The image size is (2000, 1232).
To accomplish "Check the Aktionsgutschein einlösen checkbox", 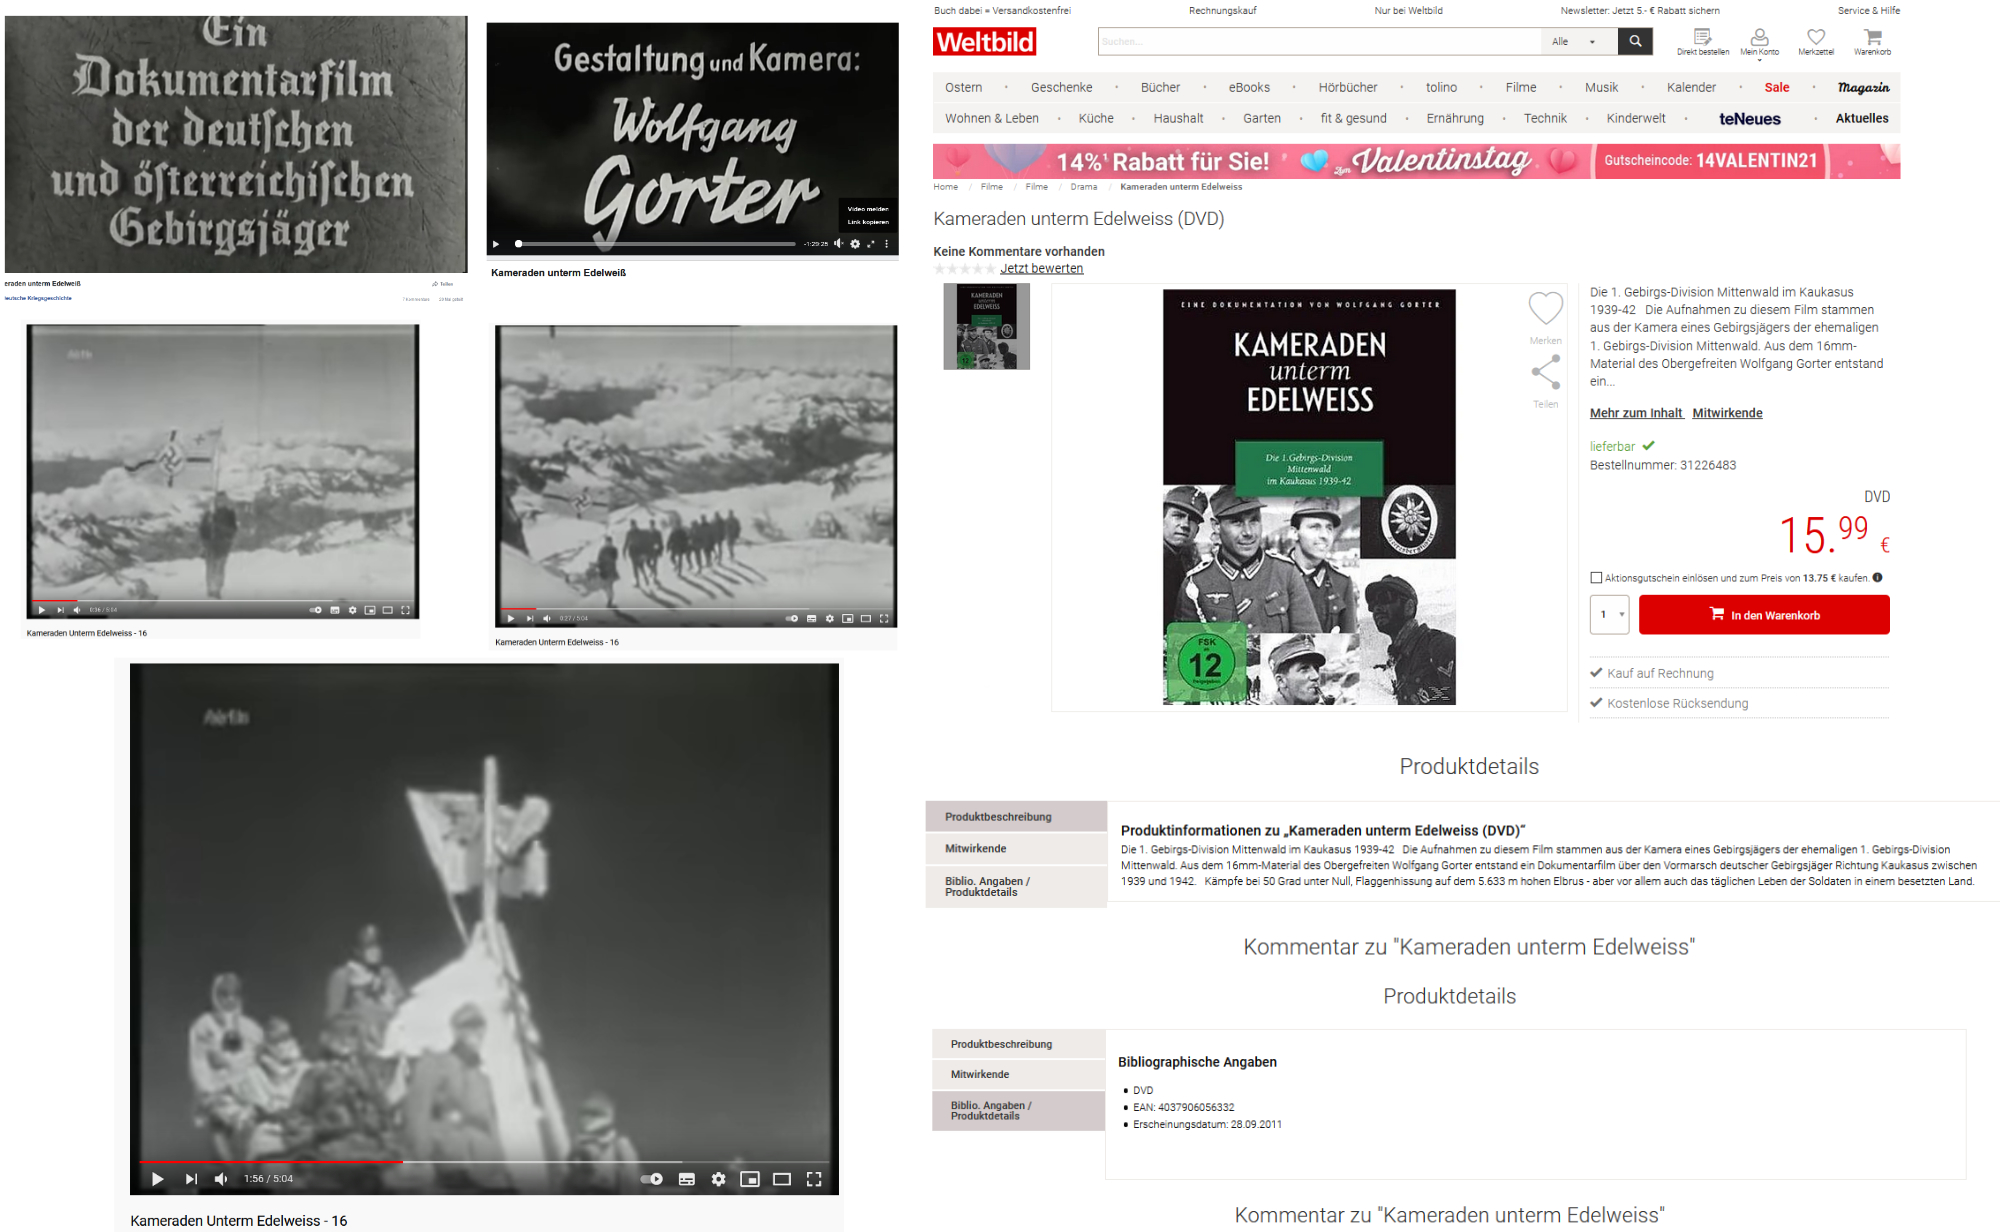I will click(1596, 578).
